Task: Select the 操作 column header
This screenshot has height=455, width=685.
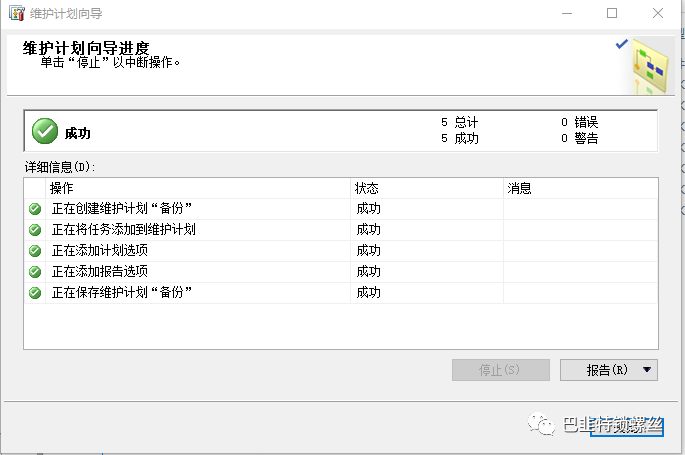Action: coord(62,188)
